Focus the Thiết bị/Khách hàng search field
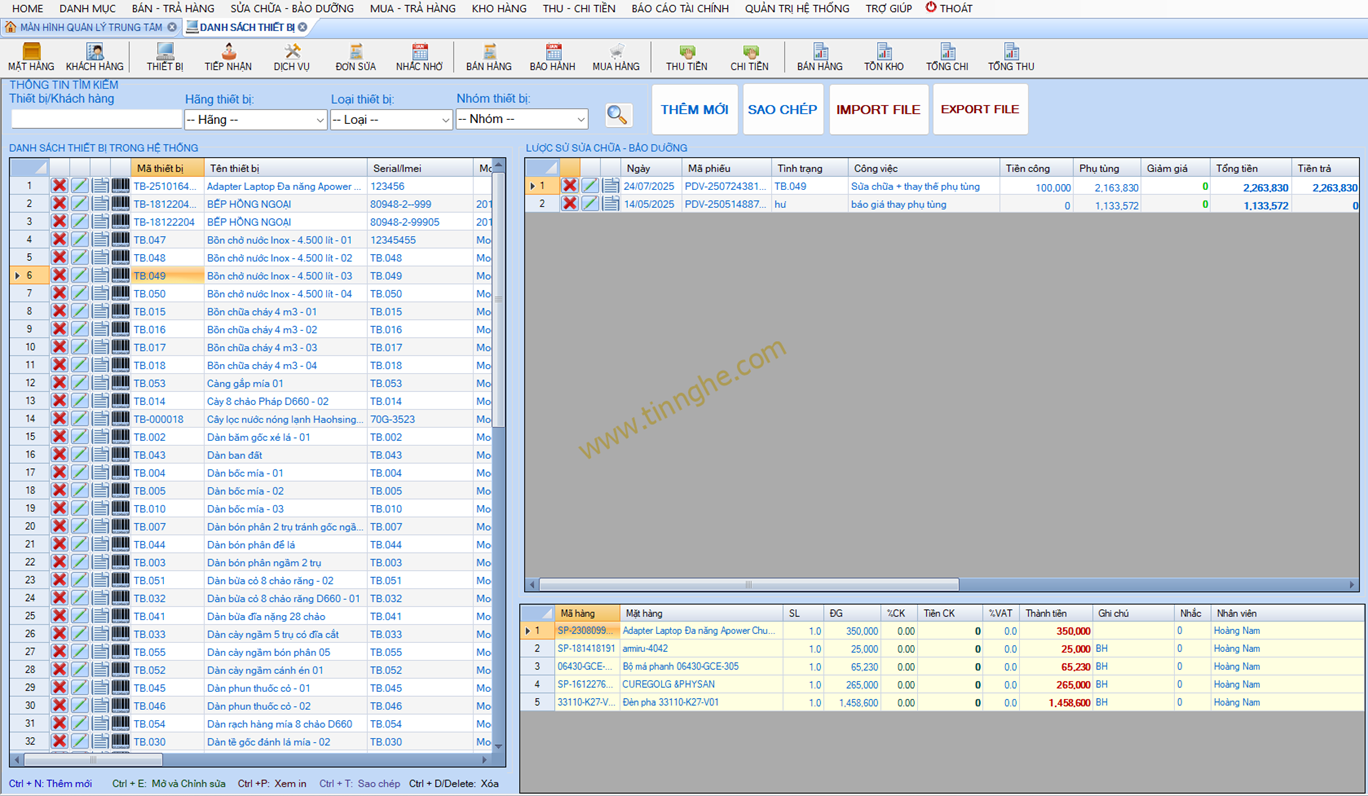The width and height of the screenshot is (1368, 796). tap(95, 119)
